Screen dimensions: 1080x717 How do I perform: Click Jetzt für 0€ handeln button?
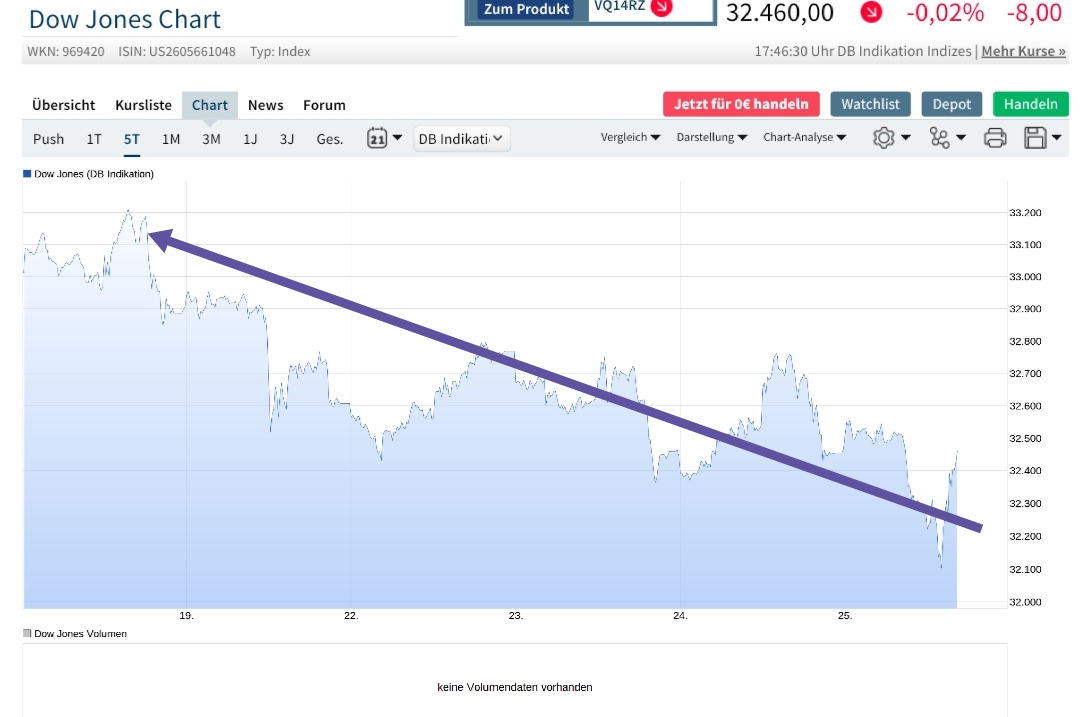click(x=741, y=104)
